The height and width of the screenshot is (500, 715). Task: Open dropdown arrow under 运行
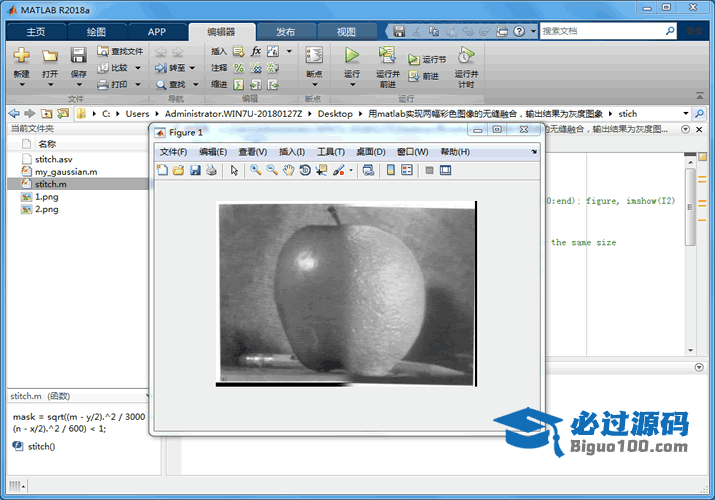click(x=352, y=85)
